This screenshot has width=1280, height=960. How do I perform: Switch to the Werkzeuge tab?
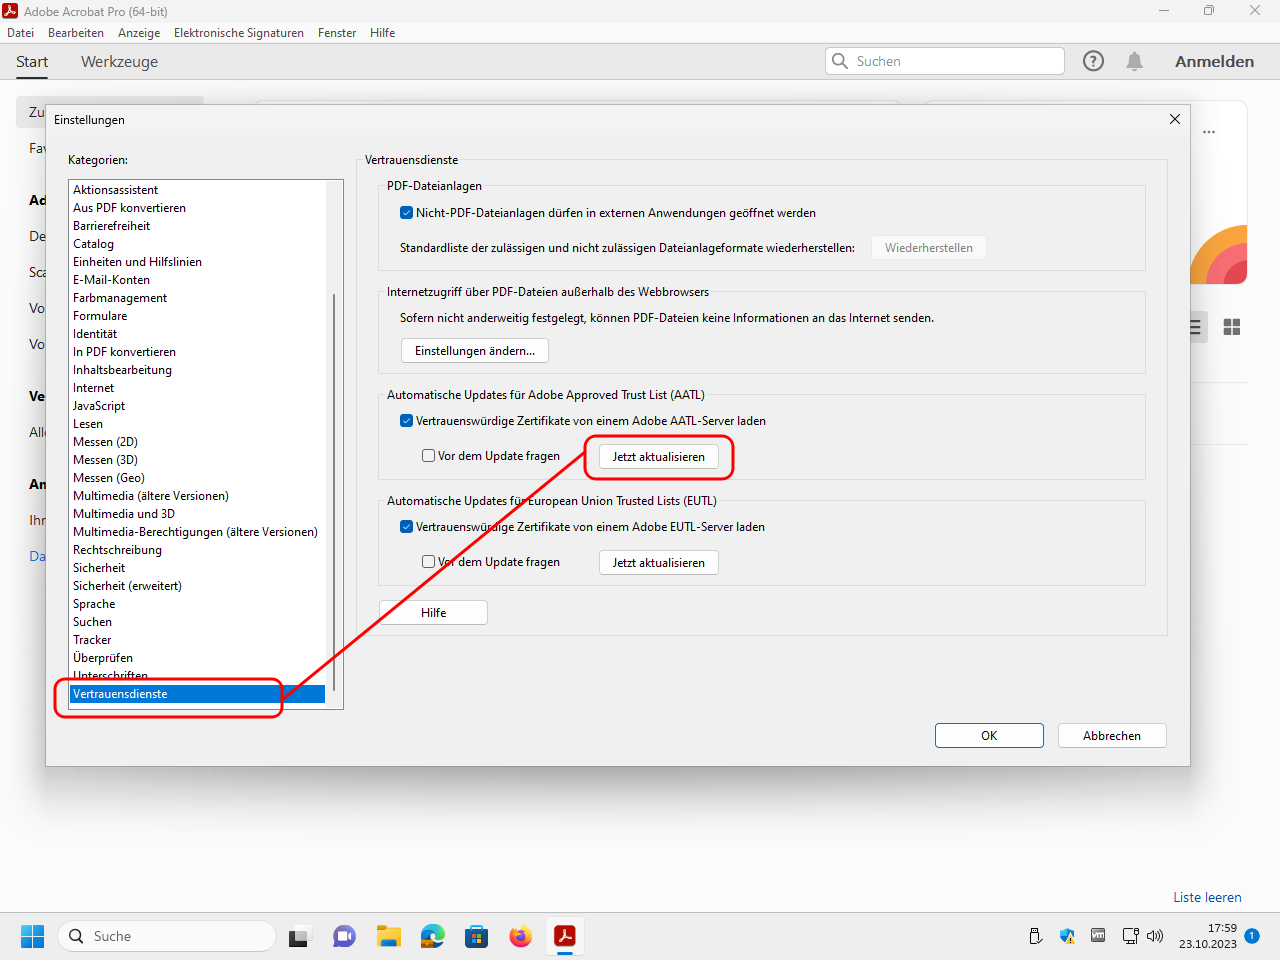(x=119, y=62)
